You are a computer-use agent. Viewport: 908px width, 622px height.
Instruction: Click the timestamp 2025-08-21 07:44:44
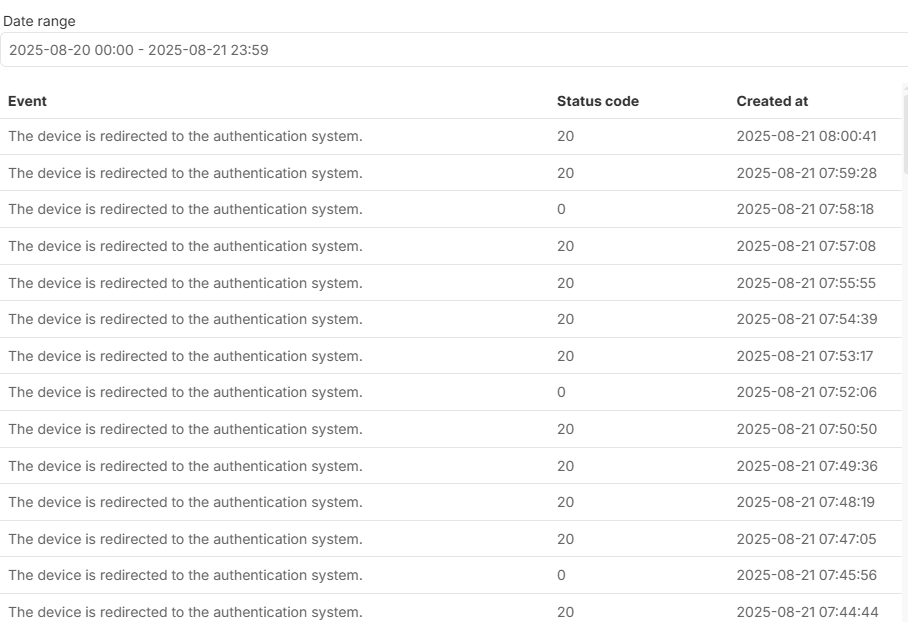(806, 612)
